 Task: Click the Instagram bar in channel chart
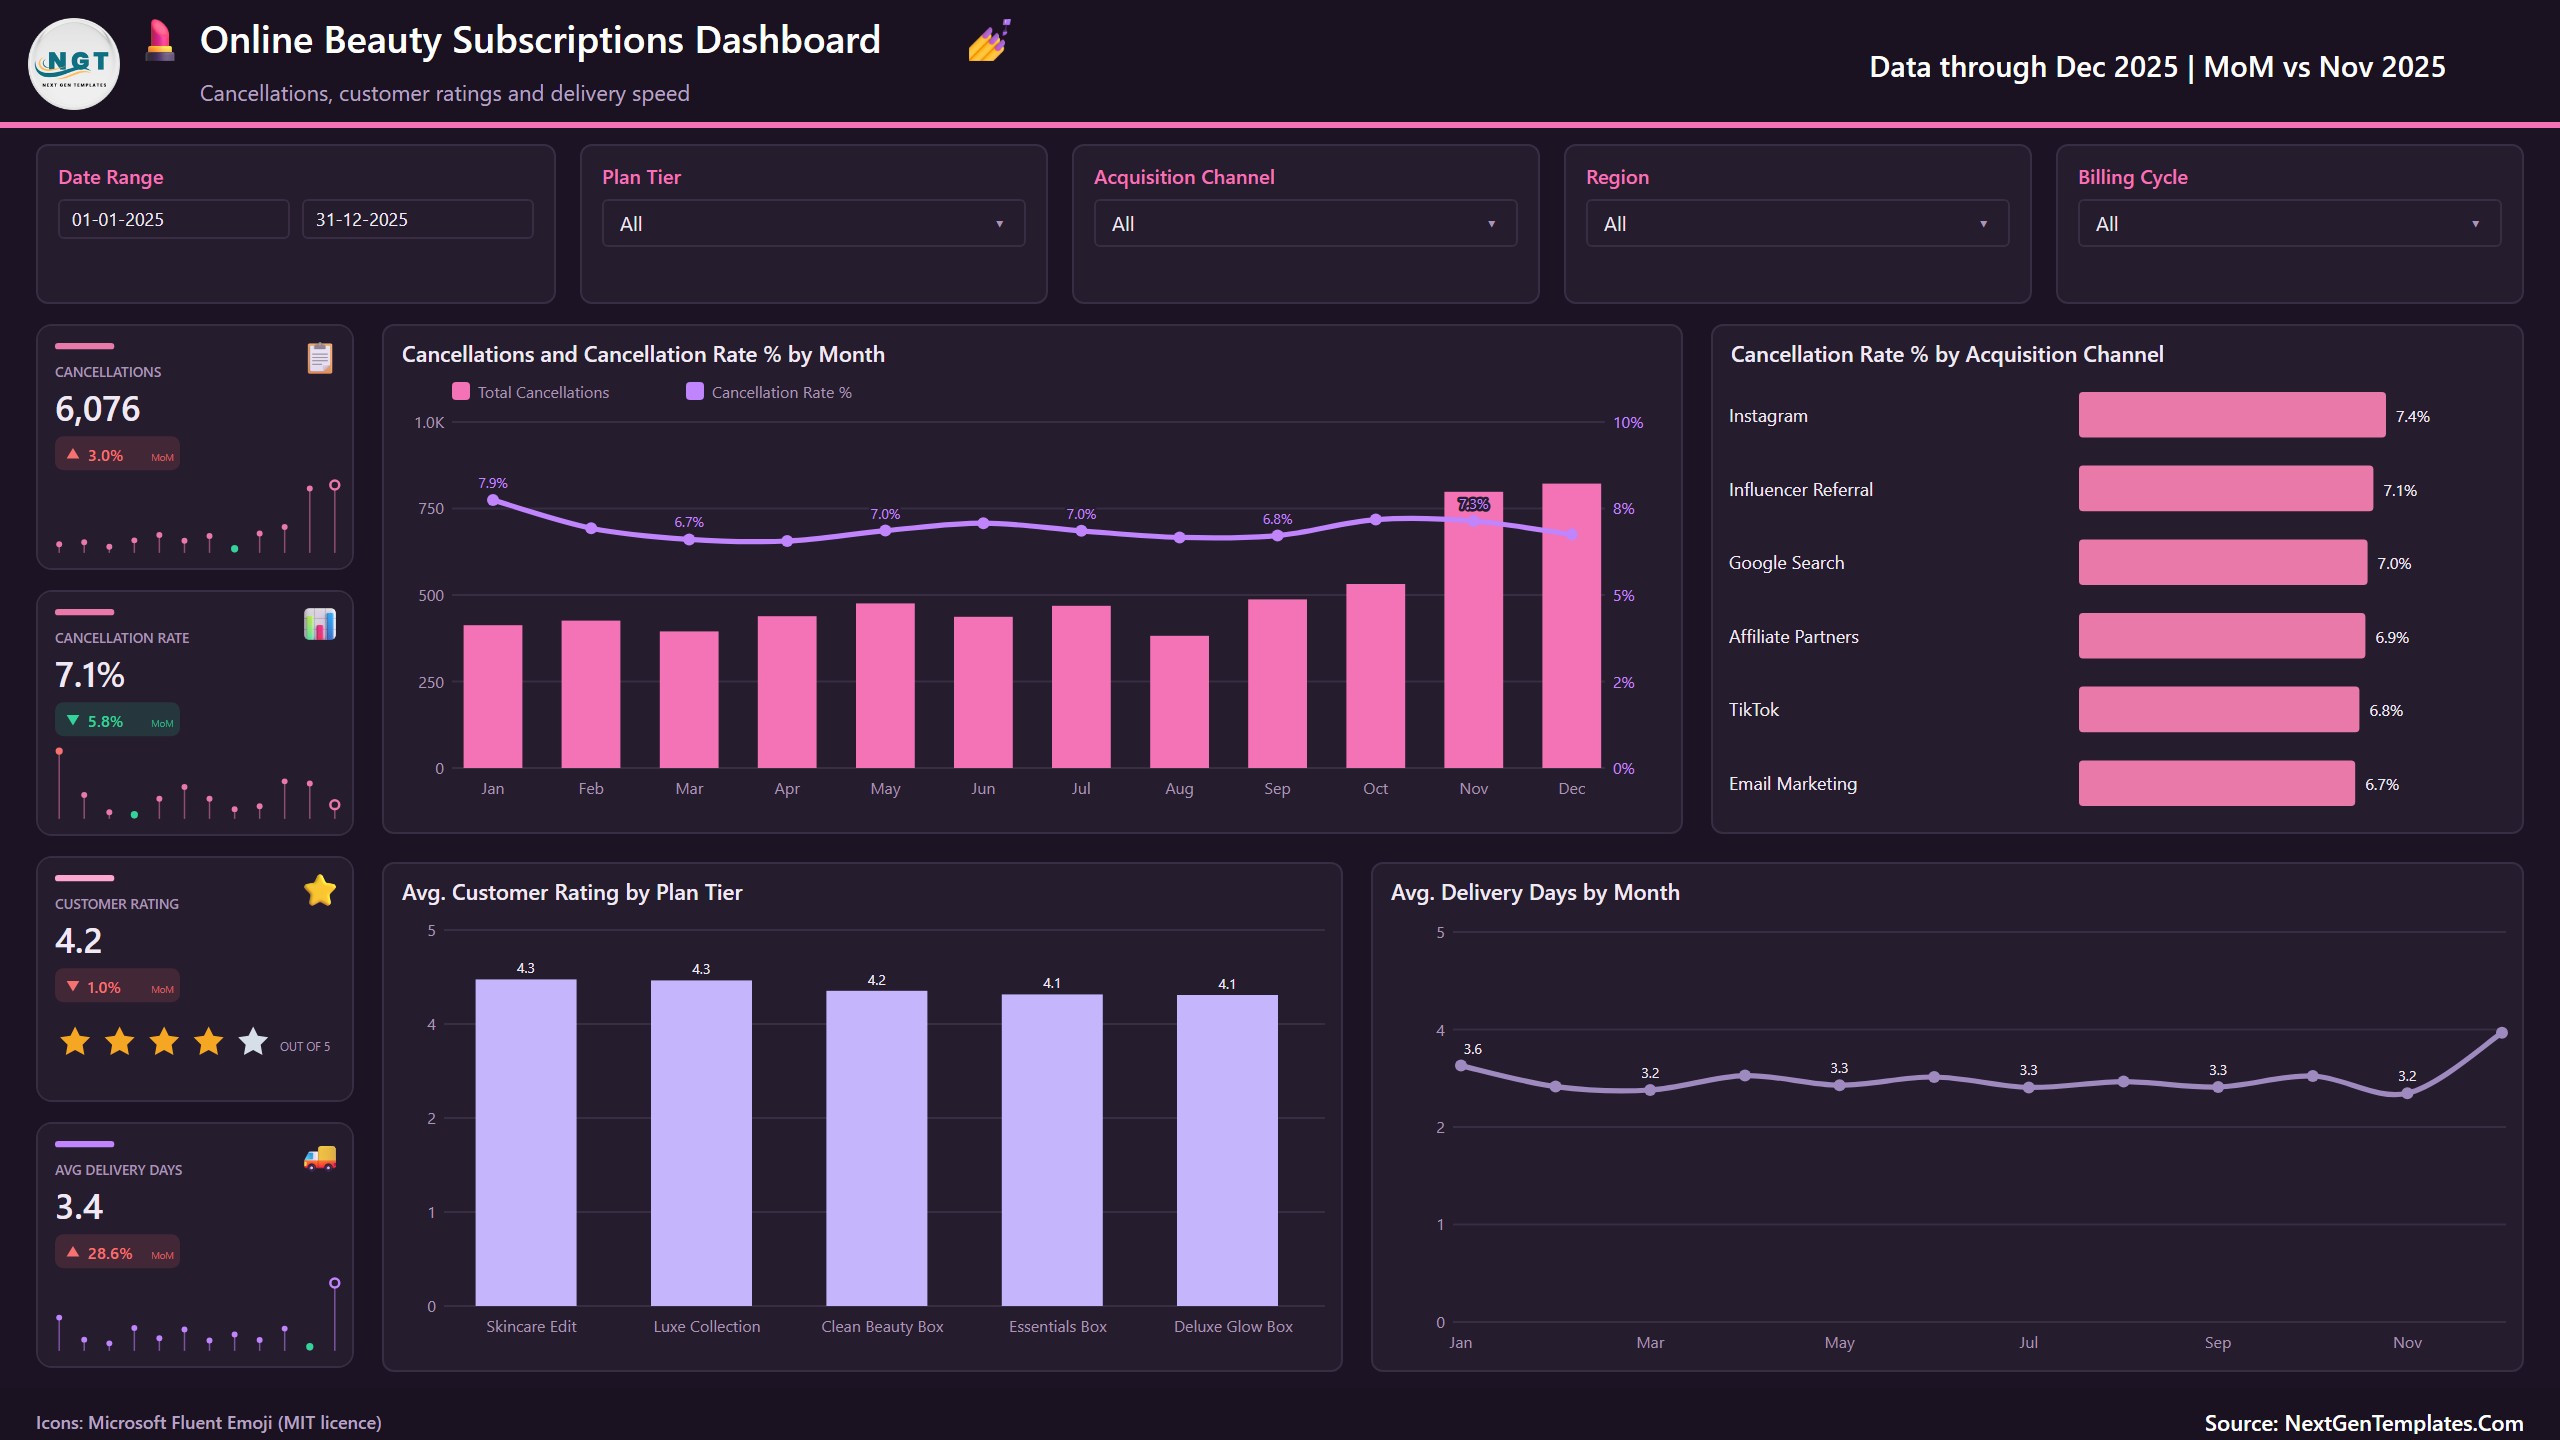pyautogui.click(x=2232, y=415)
